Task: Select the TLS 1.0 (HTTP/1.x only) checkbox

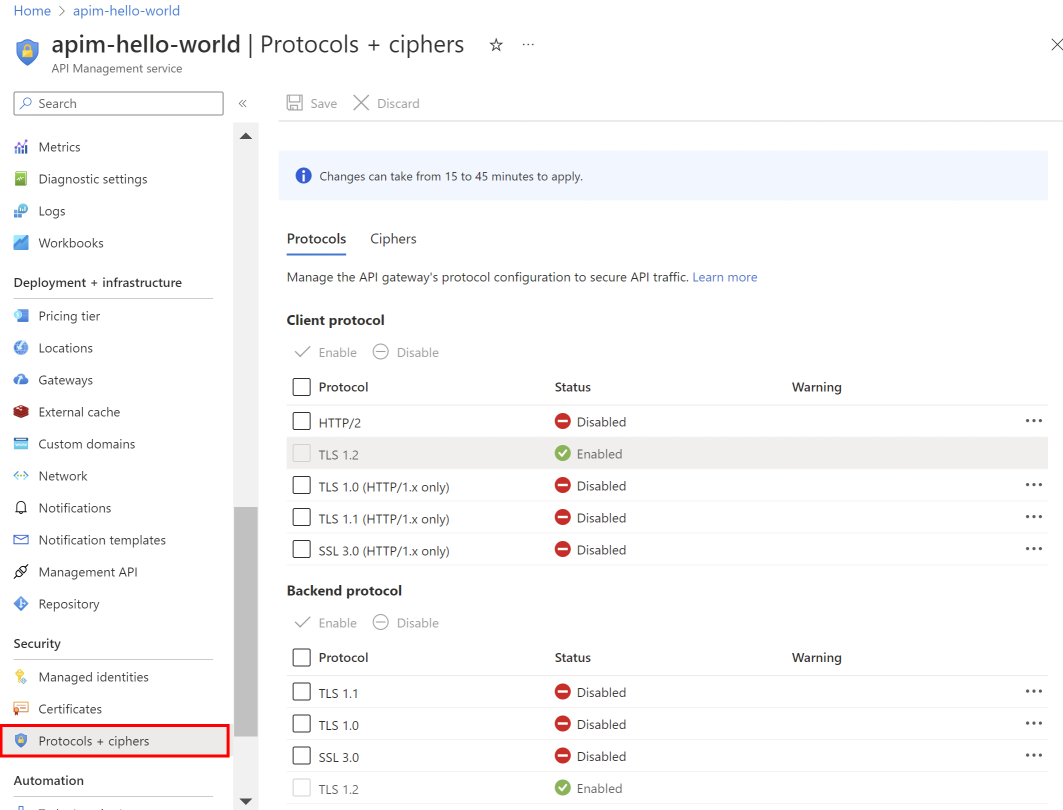Action: pyautogui.click(x=301, y=485)
